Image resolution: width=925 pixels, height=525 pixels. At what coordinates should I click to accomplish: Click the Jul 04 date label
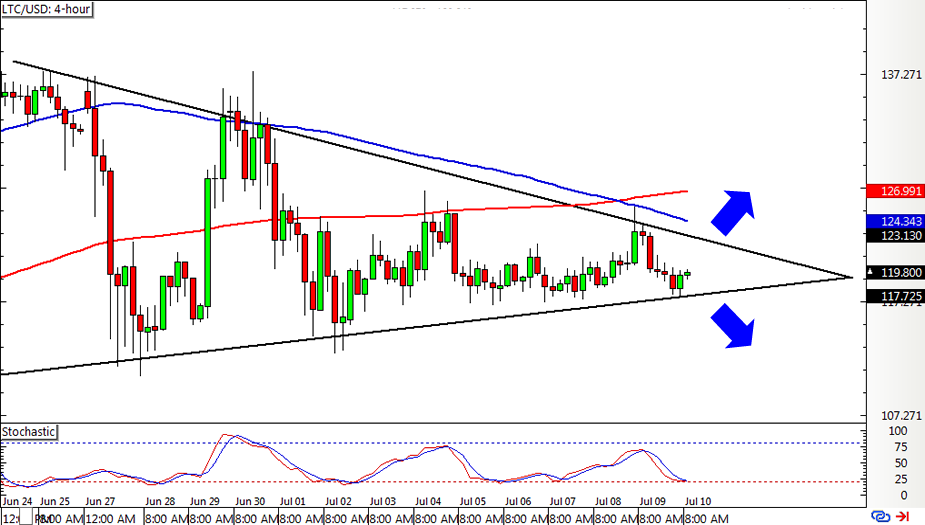(x=428, y=501)
